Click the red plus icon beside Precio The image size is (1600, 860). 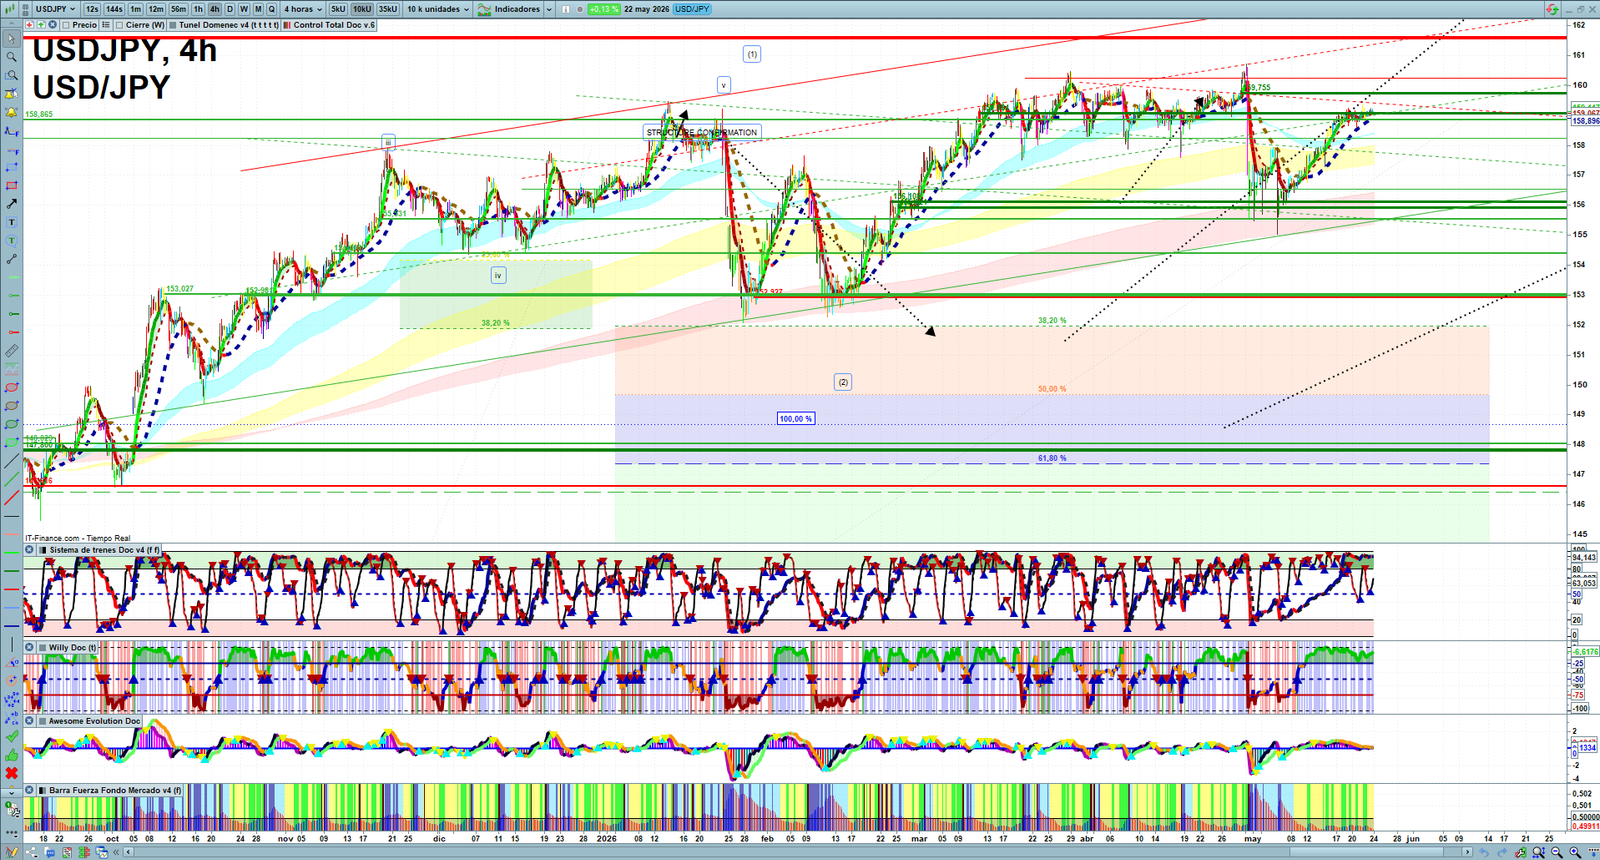point(29,25)
